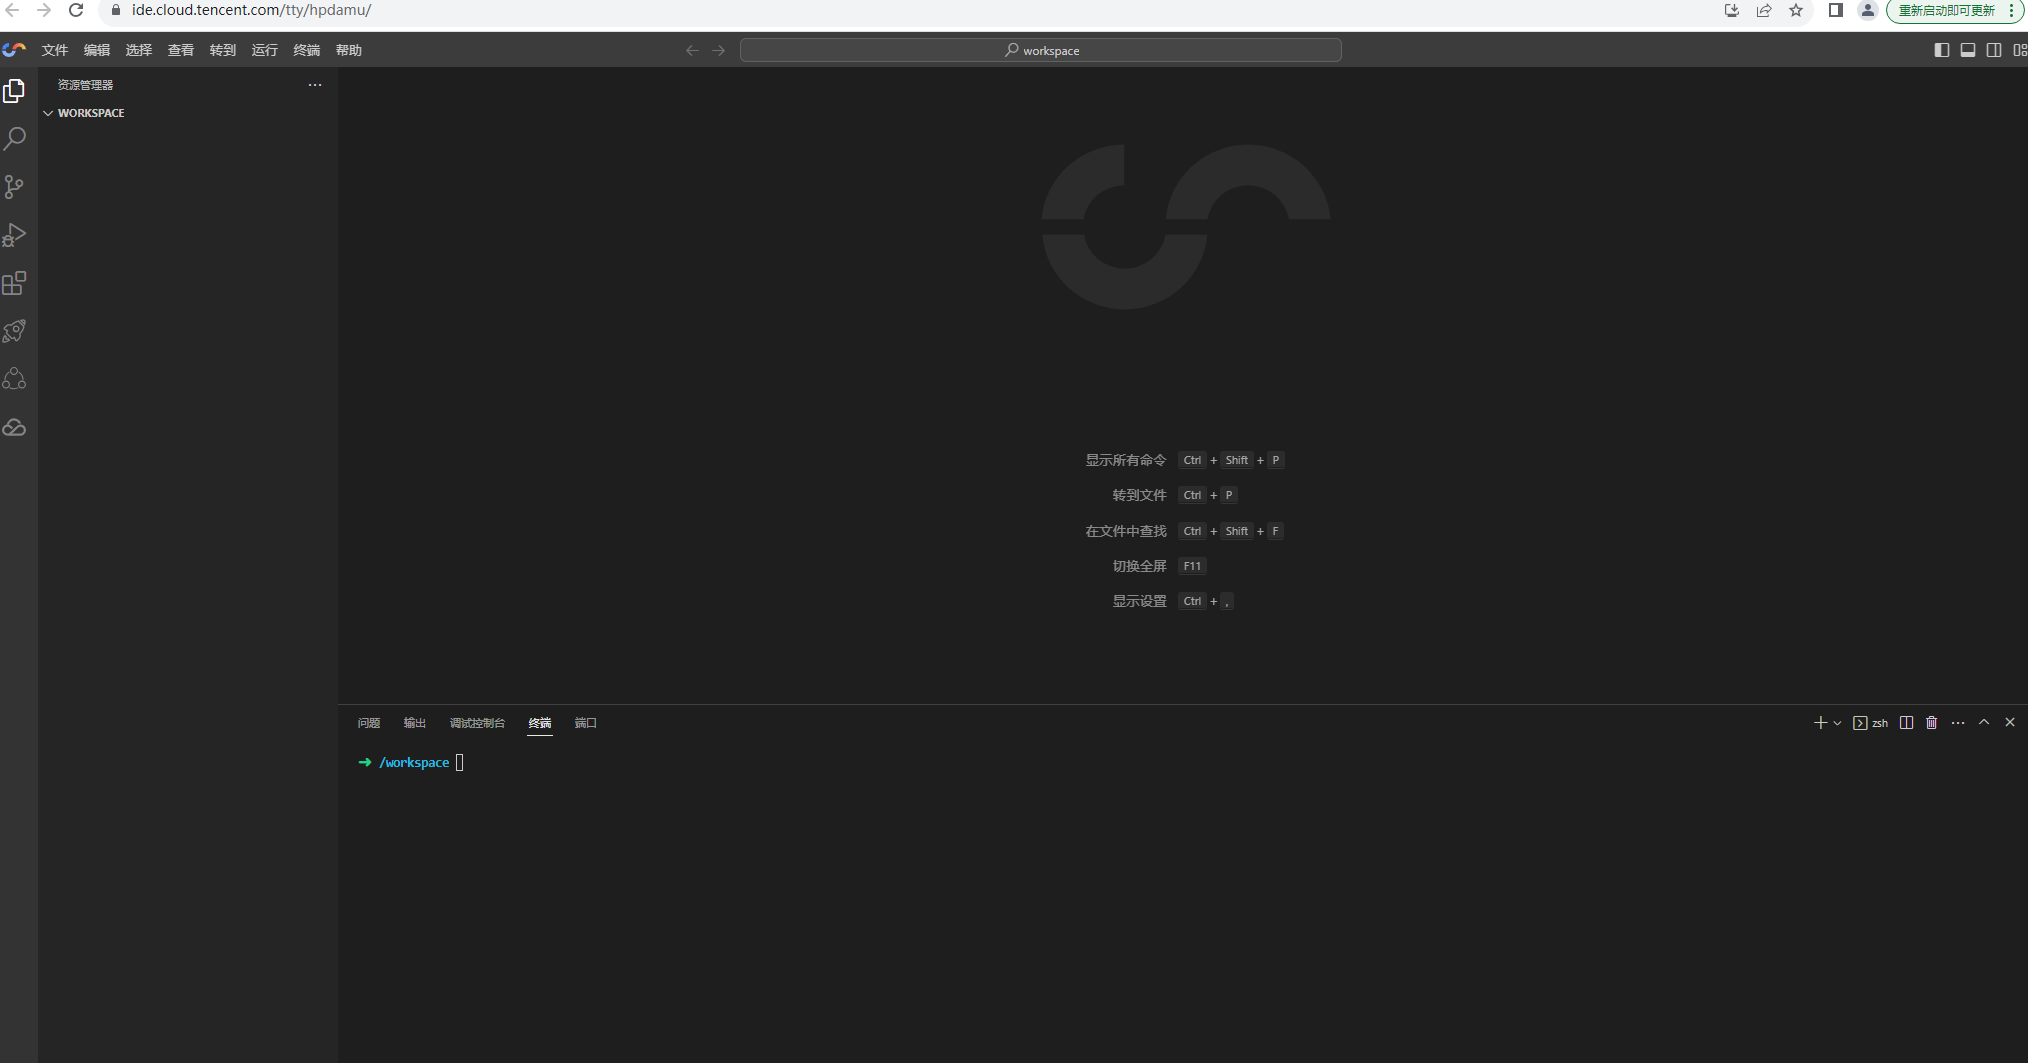The height and width of the screenshot is (1063, 2028).
Task: Click the workspace command center search box
Action: 1040,50
